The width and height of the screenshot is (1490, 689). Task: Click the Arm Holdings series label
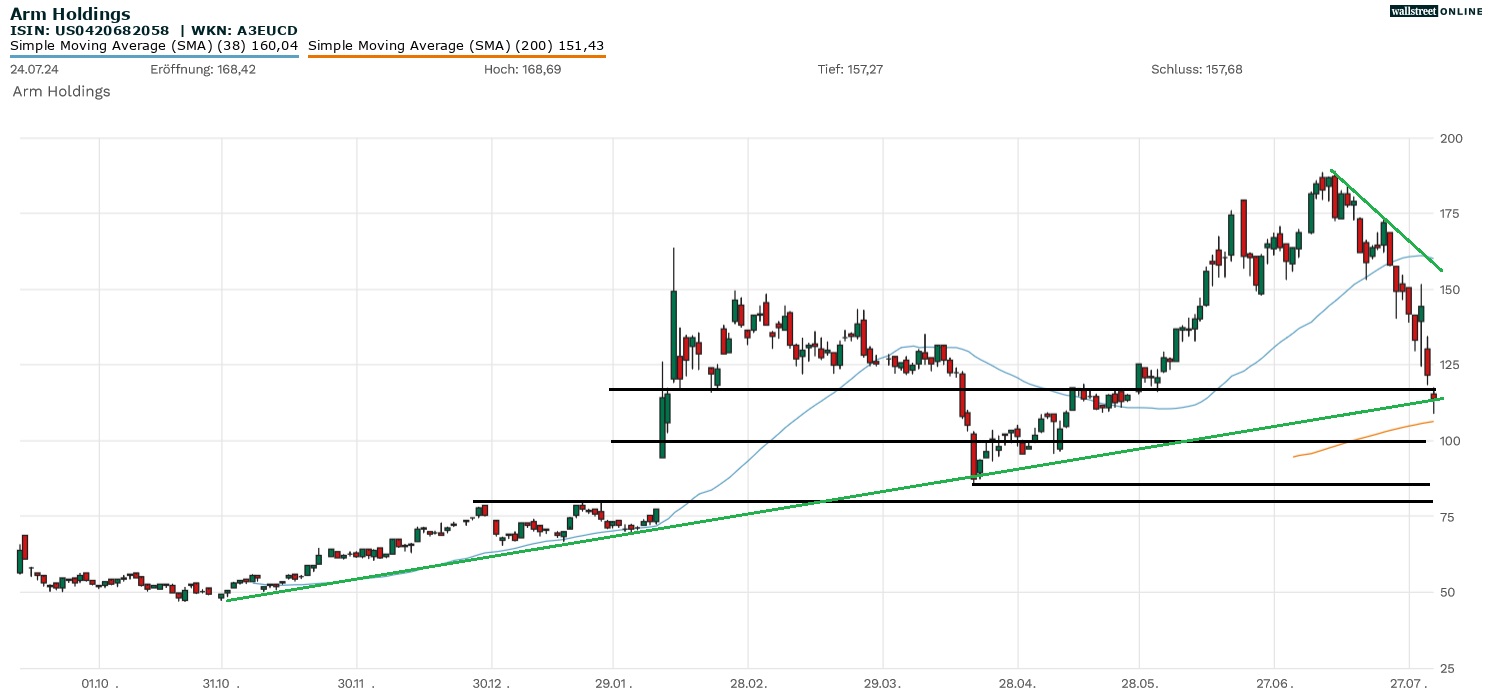(61, 91)
